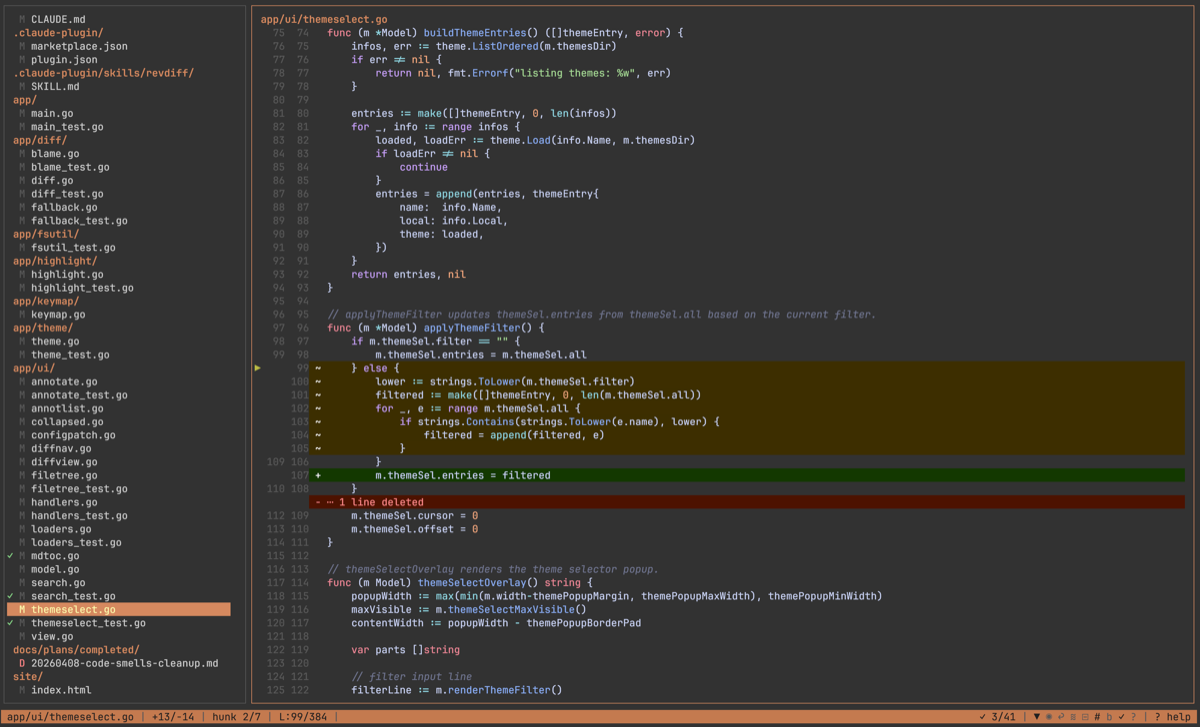The width and height of the screenshot is (1200, 727).
Task: Click the dot indicator icon in status bar
Action: coord(1049,716)
